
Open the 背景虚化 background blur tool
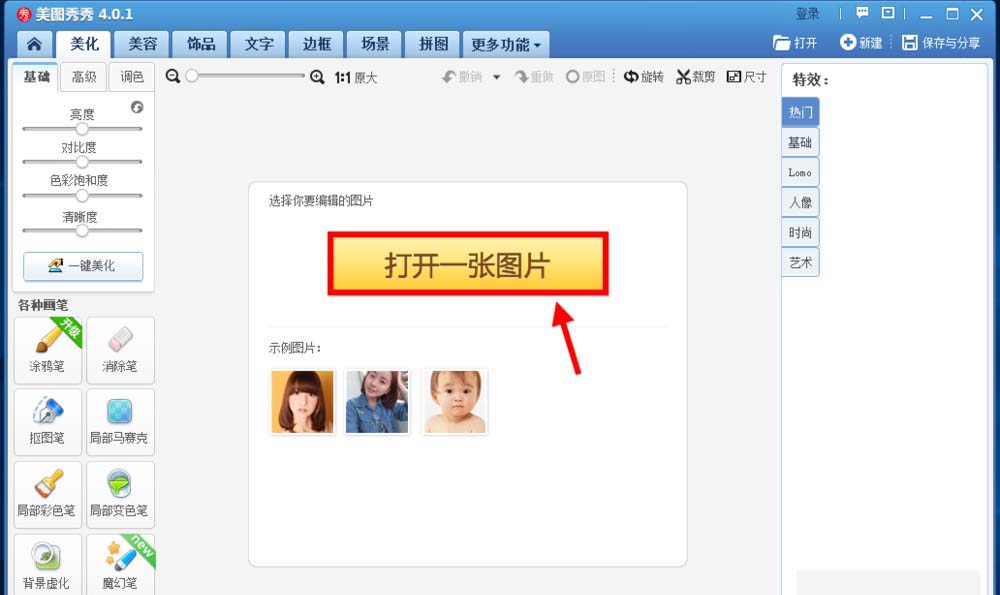(x=47, y=564)
